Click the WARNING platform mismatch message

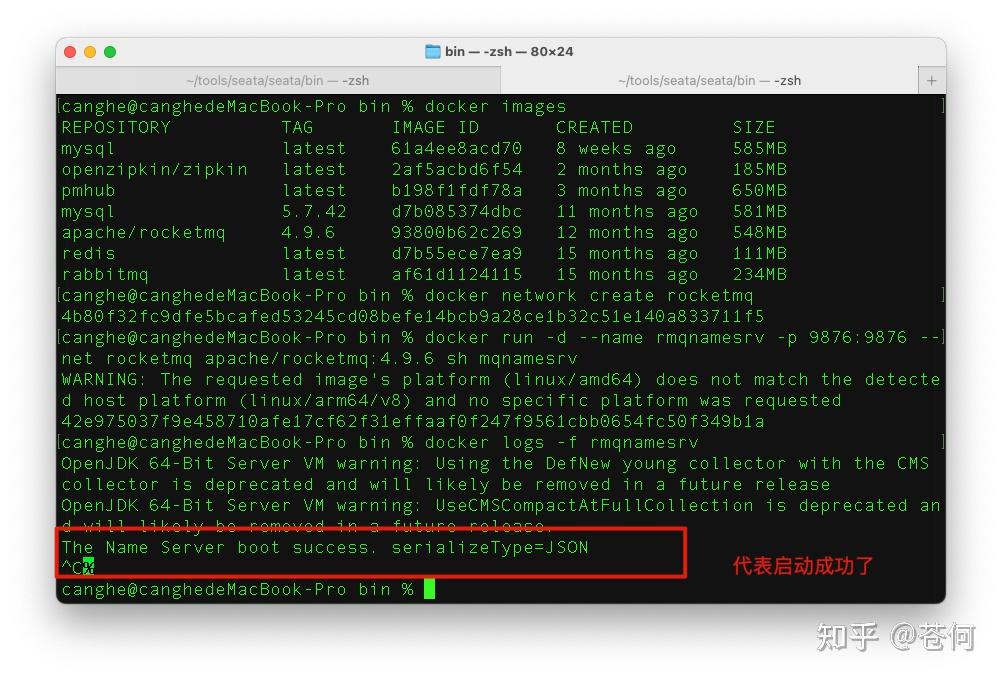click(x=500, y=390)
